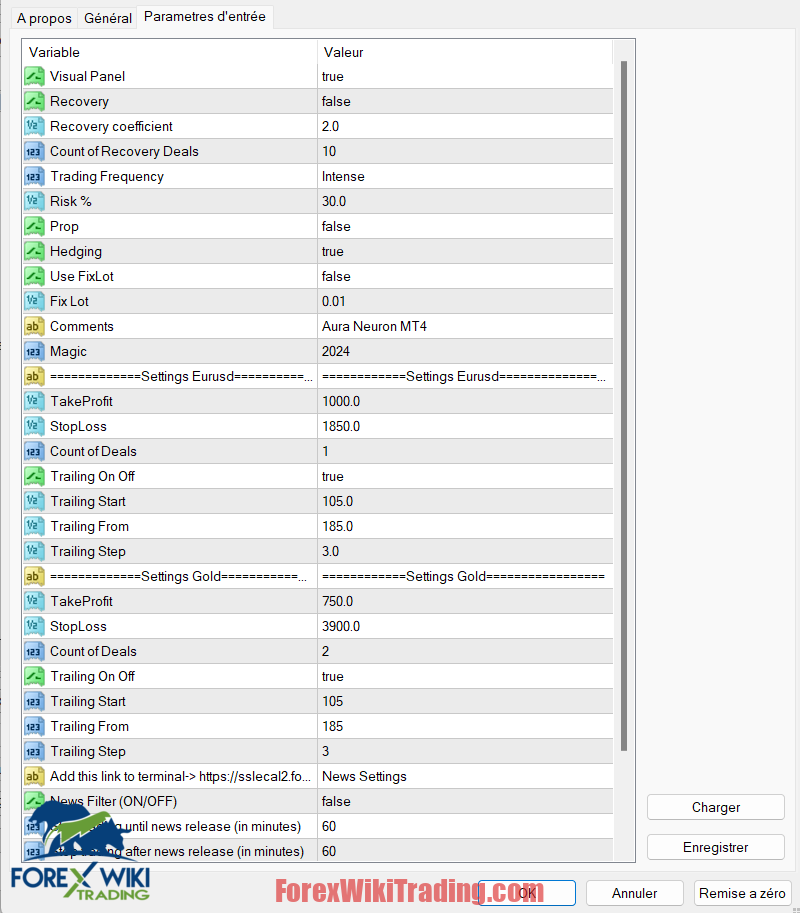Switch to the A propos tab

pyautogui.click(x=44, y=18)
